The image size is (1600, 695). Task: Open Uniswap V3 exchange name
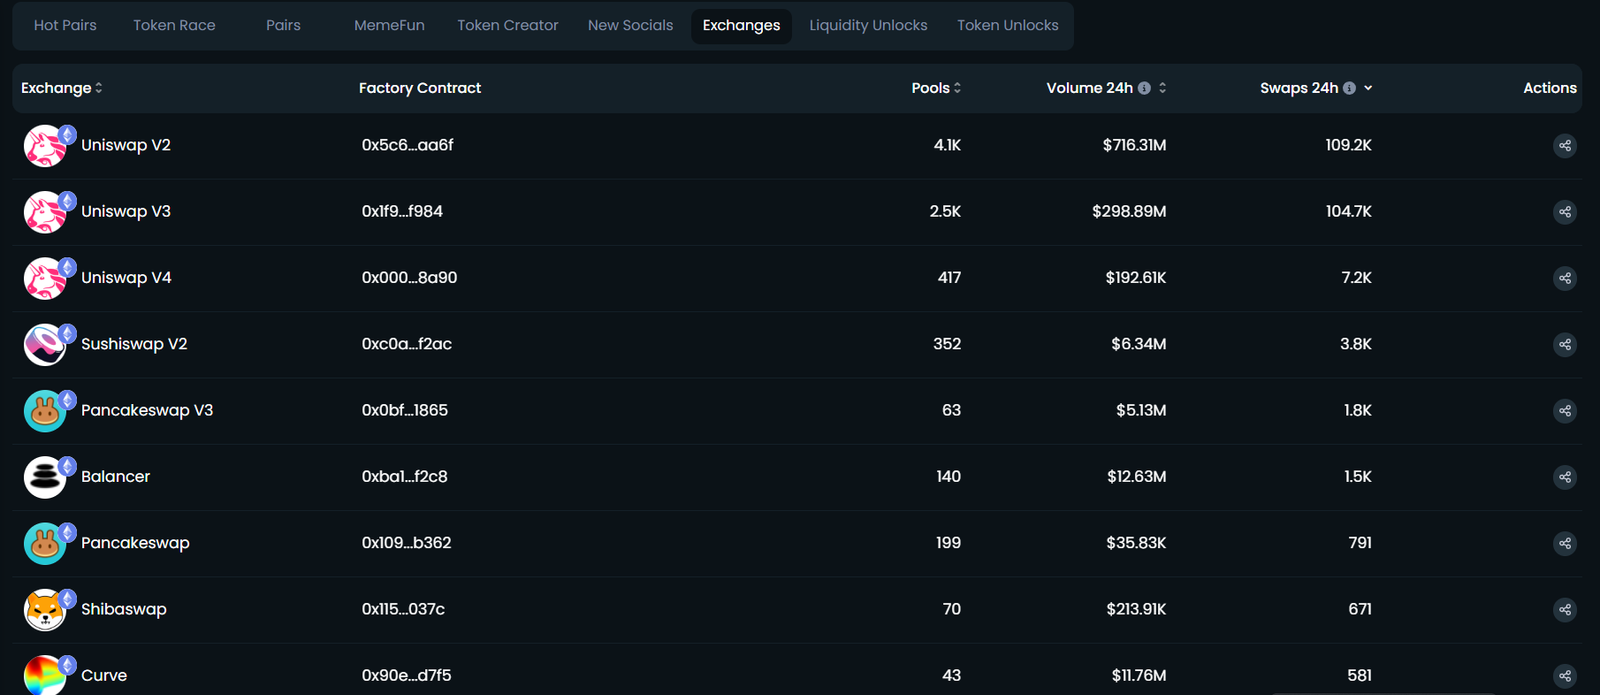point(126,212)
